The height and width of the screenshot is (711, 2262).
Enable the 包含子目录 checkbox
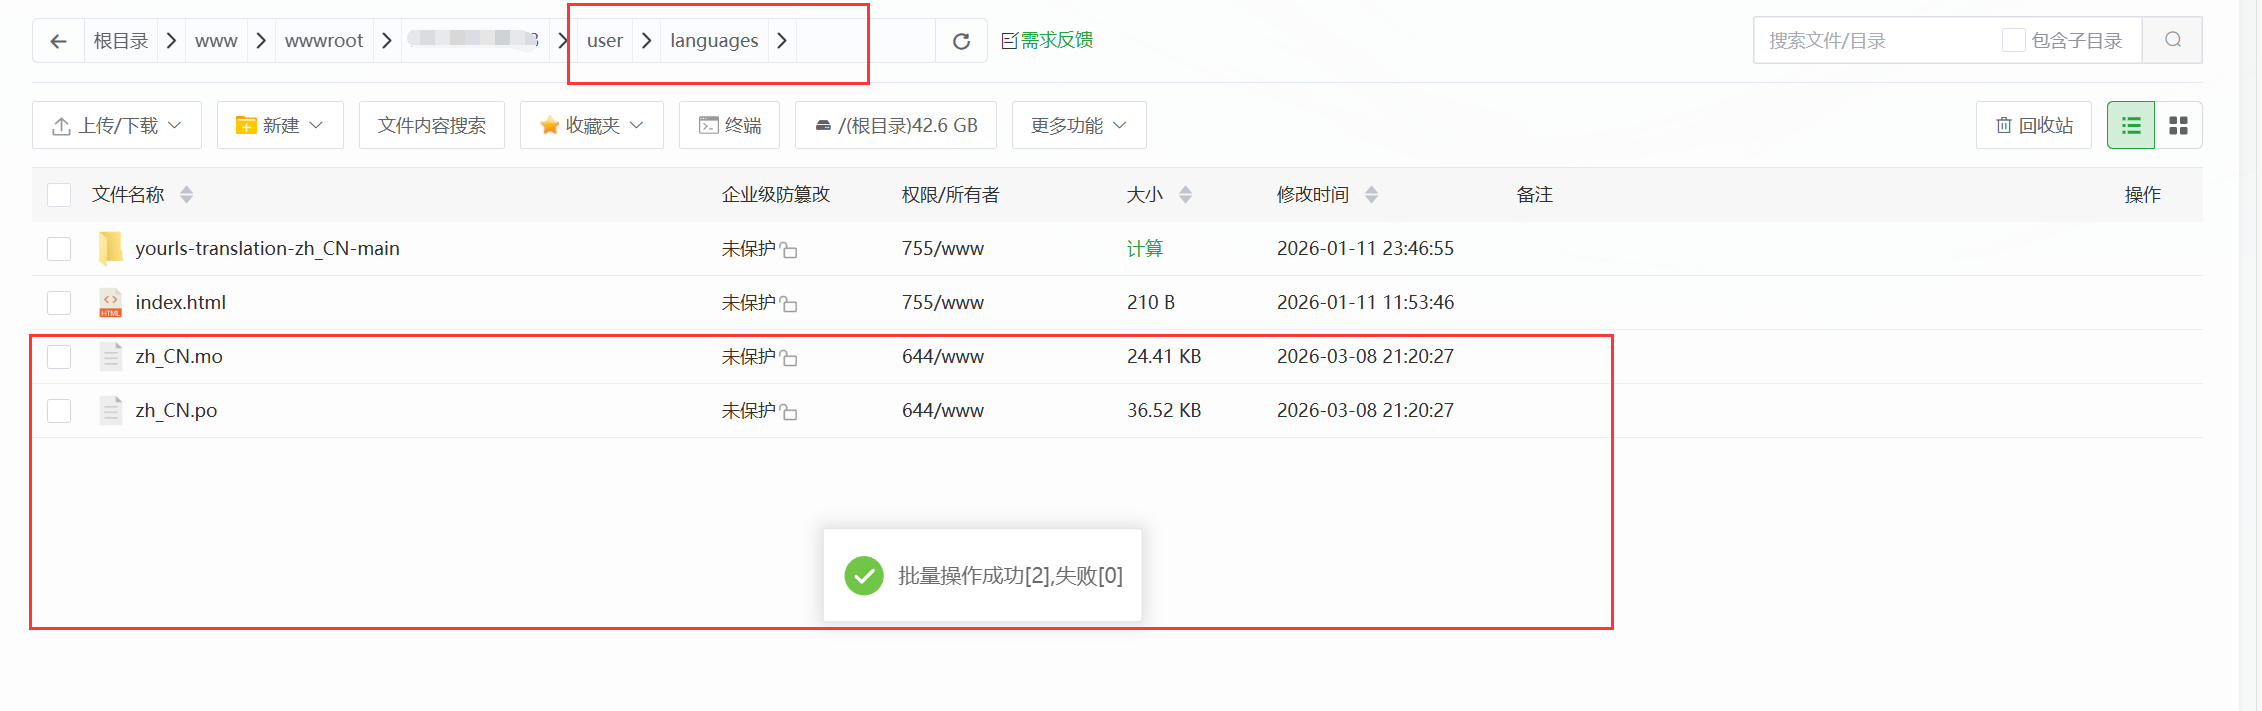click(x=2013, y=40)
